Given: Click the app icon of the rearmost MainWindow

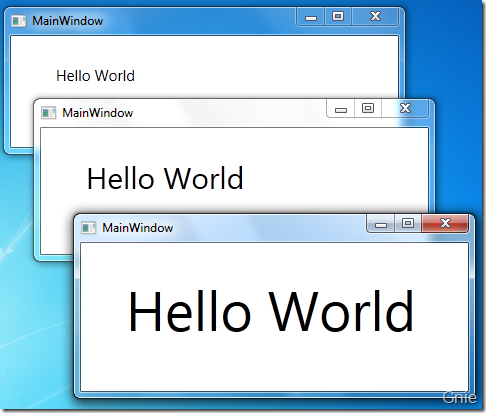Looking at the screenshot, I should 18,21.
